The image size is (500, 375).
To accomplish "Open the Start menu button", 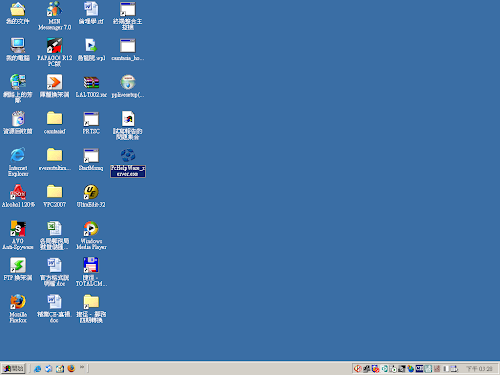I will [13, 368].
